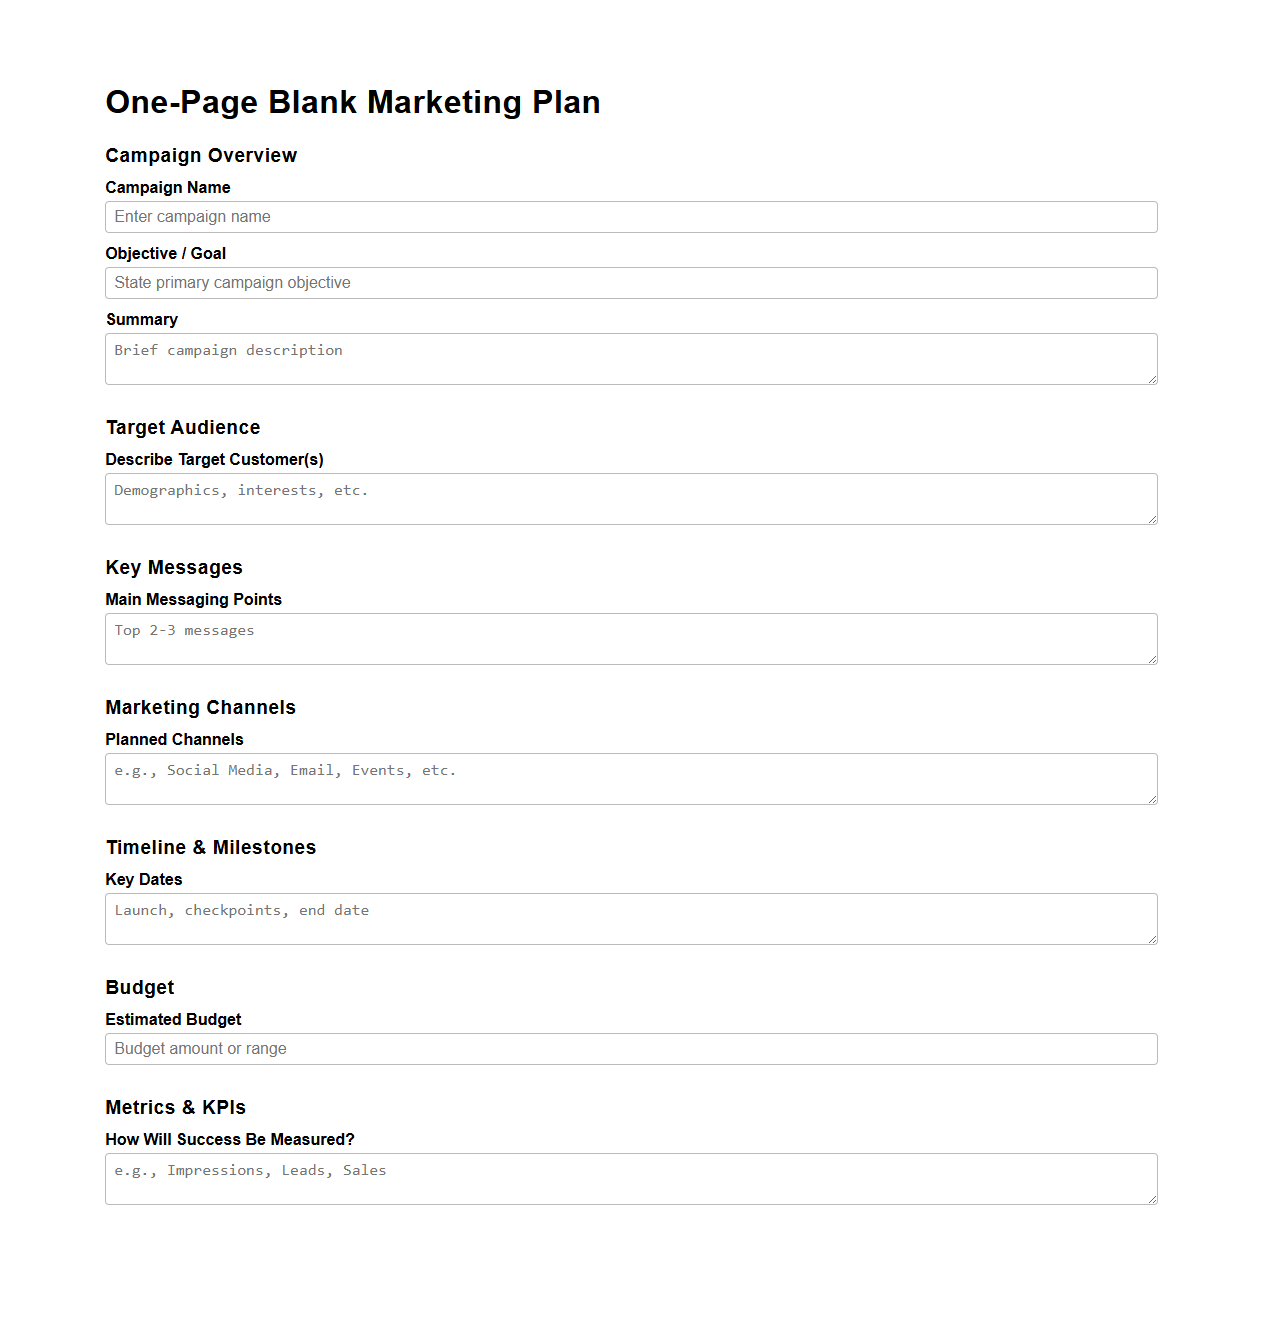
Task: Click the Planned Channels text area
Action: click(x=630, y=778)
